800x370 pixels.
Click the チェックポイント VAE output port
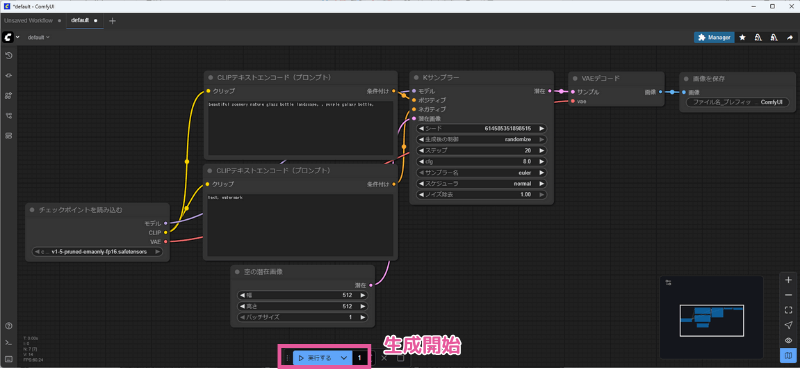[166, 241]
